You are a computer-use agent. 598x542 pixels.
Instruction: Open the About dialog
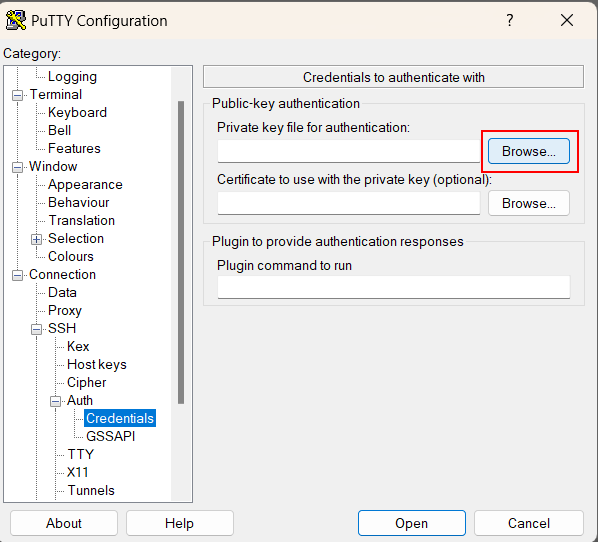click(64, 523)
